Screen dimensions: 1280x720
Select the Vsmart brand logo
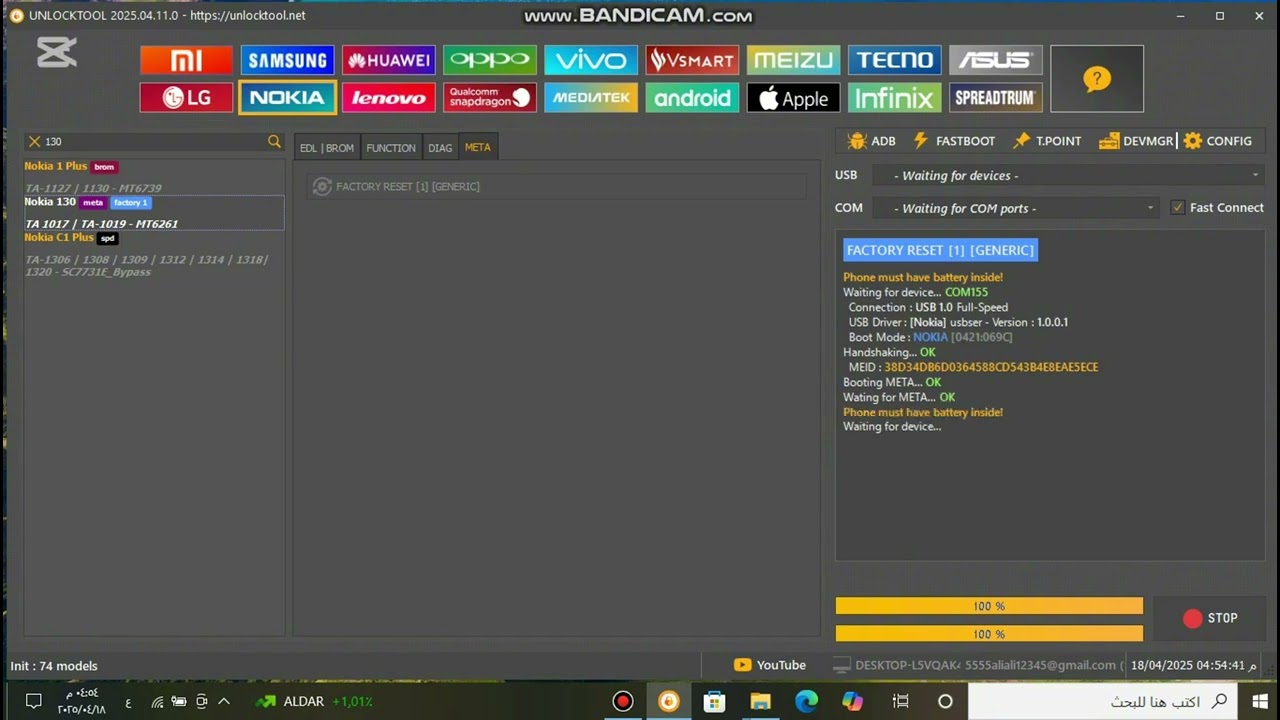(x=692, y=60)
